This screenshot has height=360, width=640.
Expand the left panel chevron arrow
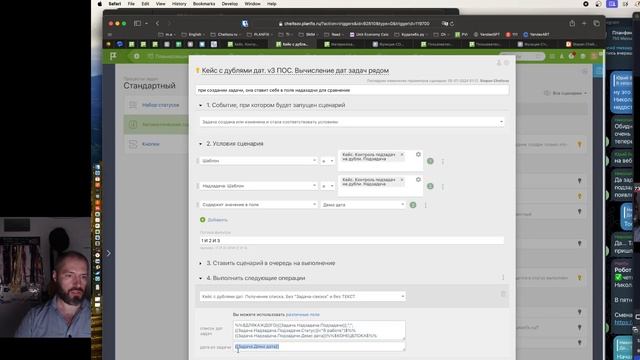coord(109,253)
